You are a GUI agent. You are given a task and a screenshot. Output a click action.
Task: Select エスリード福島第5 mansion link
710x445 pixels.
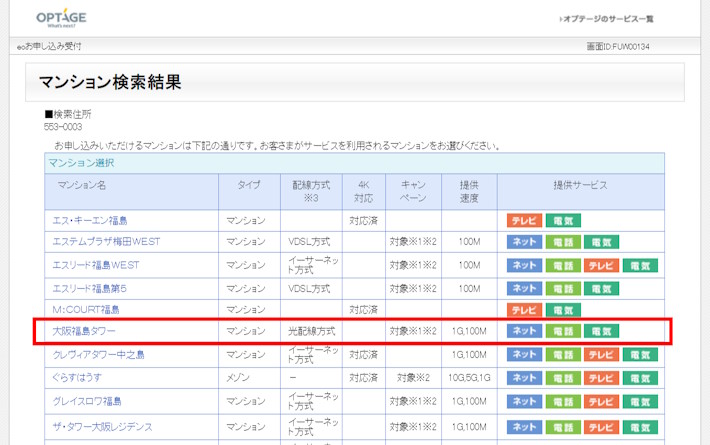pyautogui.click(x=90, y=289)
